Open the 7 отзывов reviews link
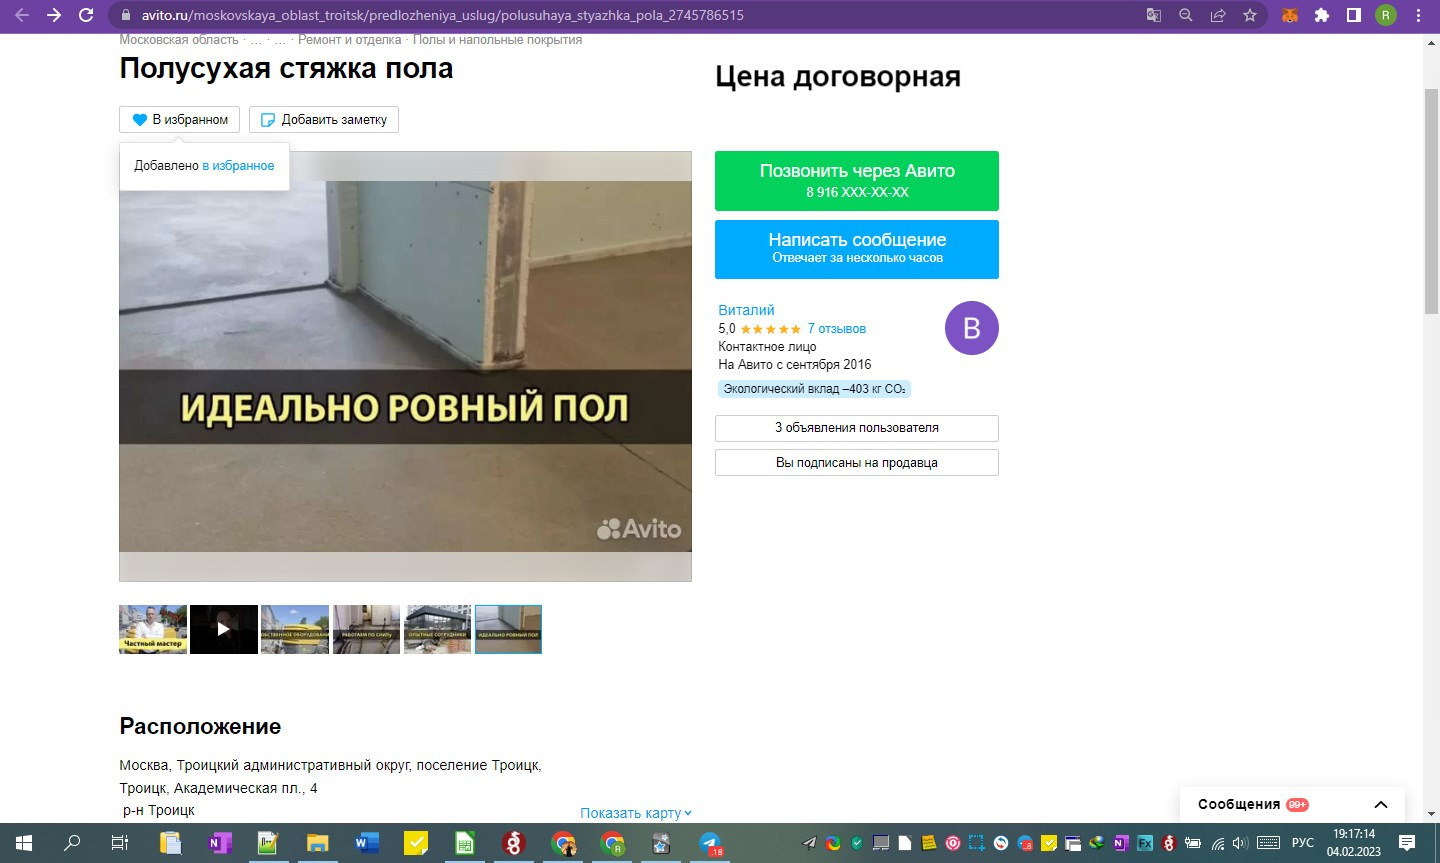1440x863 pixels. click(837, 328)
